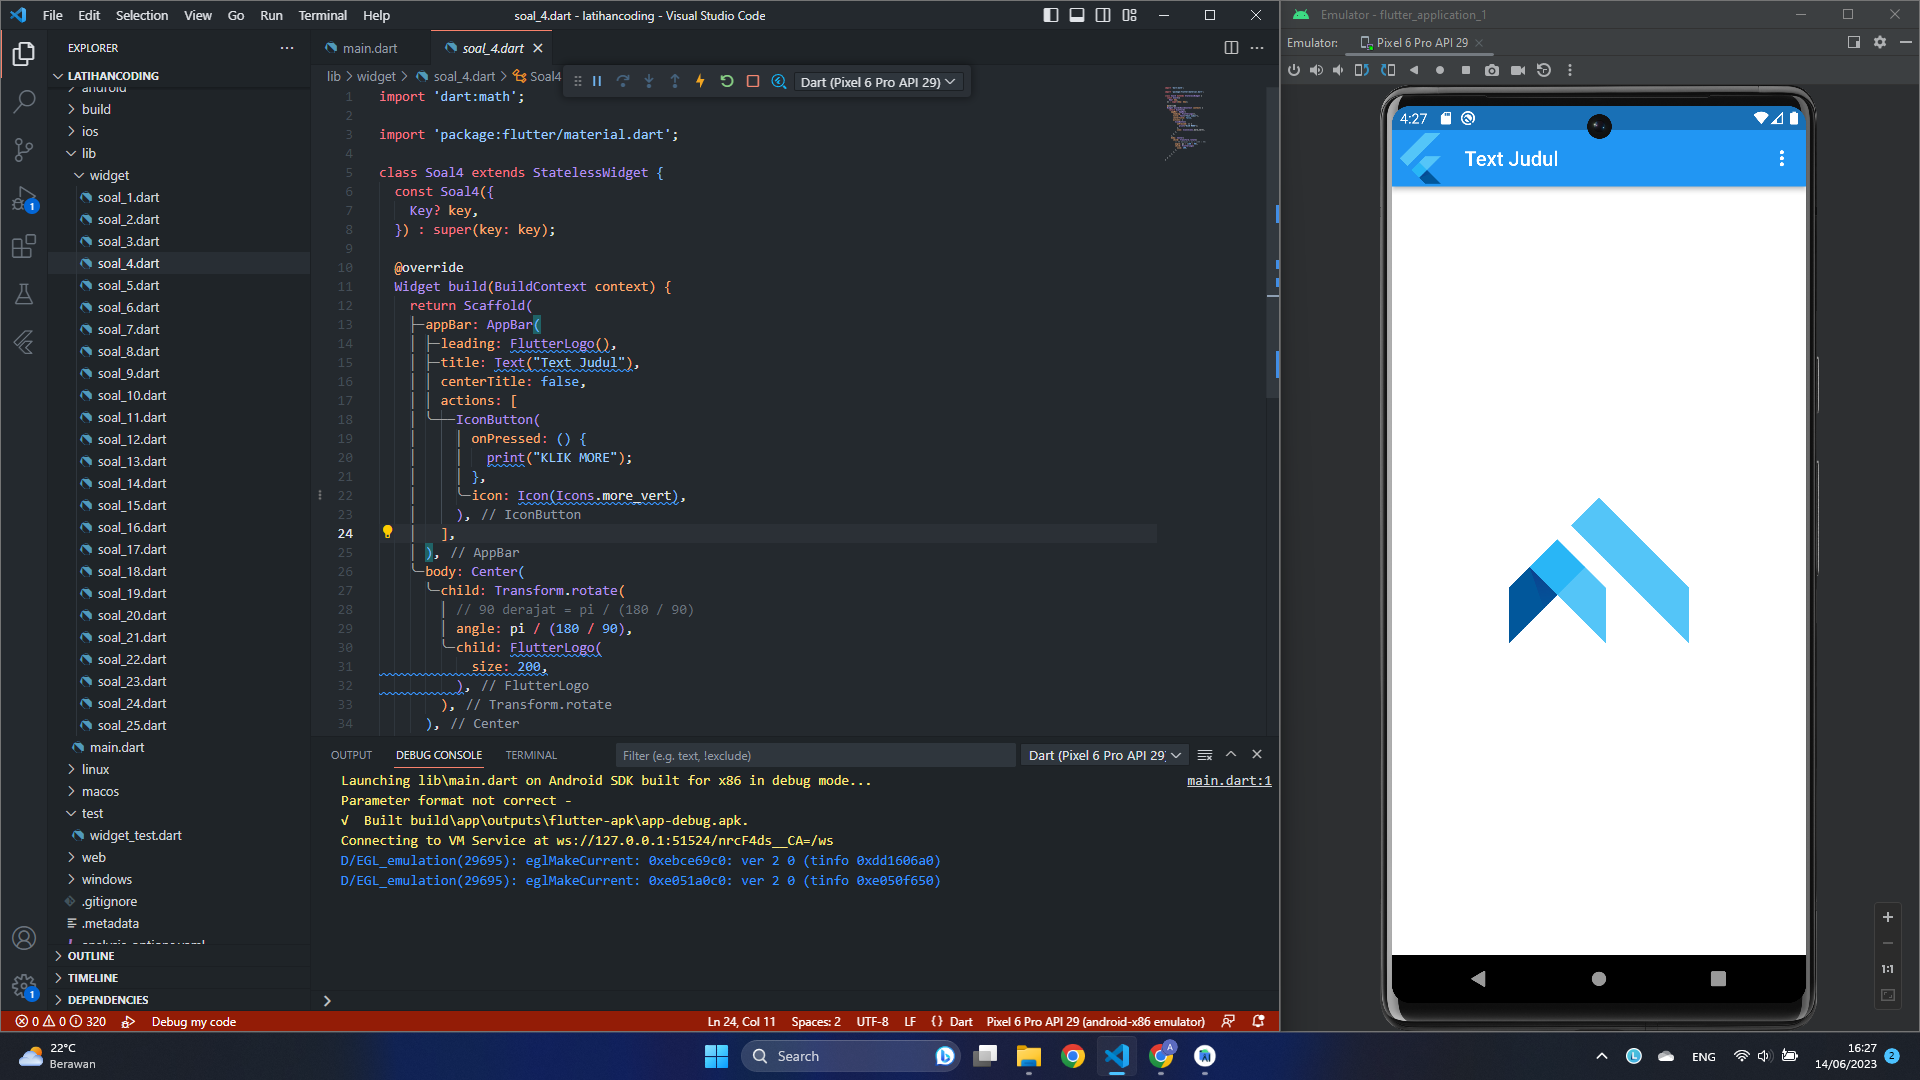Switch to the OUTPUT panel tab
The width and height of the screenshot is (1920, 1080).
click(x=351, y=755)
